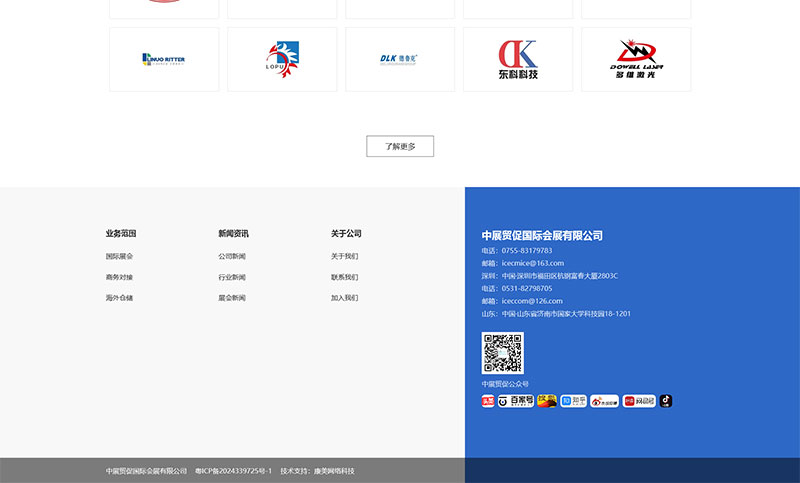
Task: Click the LOPU partner logo
Action: point(282,59)
